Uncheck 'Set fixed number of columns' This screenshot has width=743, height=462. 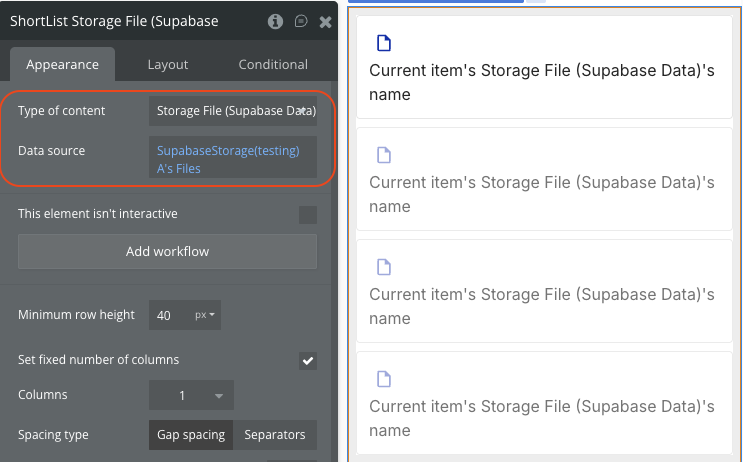pos(308,360)
